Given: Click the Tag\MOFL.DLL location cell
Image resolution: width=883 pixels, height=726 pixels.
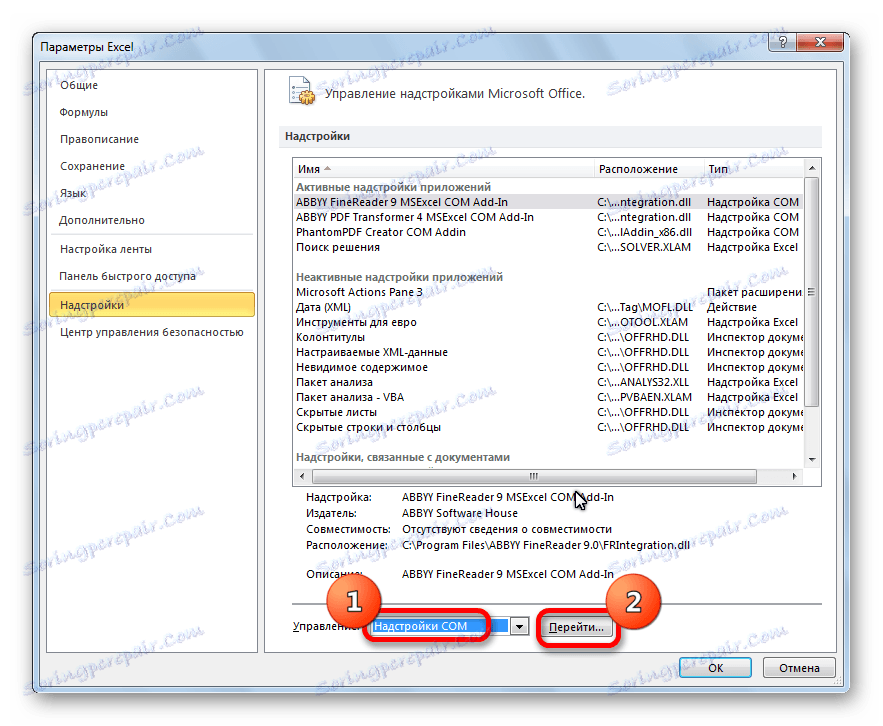Looking at the screenshot, I should 645,307.
